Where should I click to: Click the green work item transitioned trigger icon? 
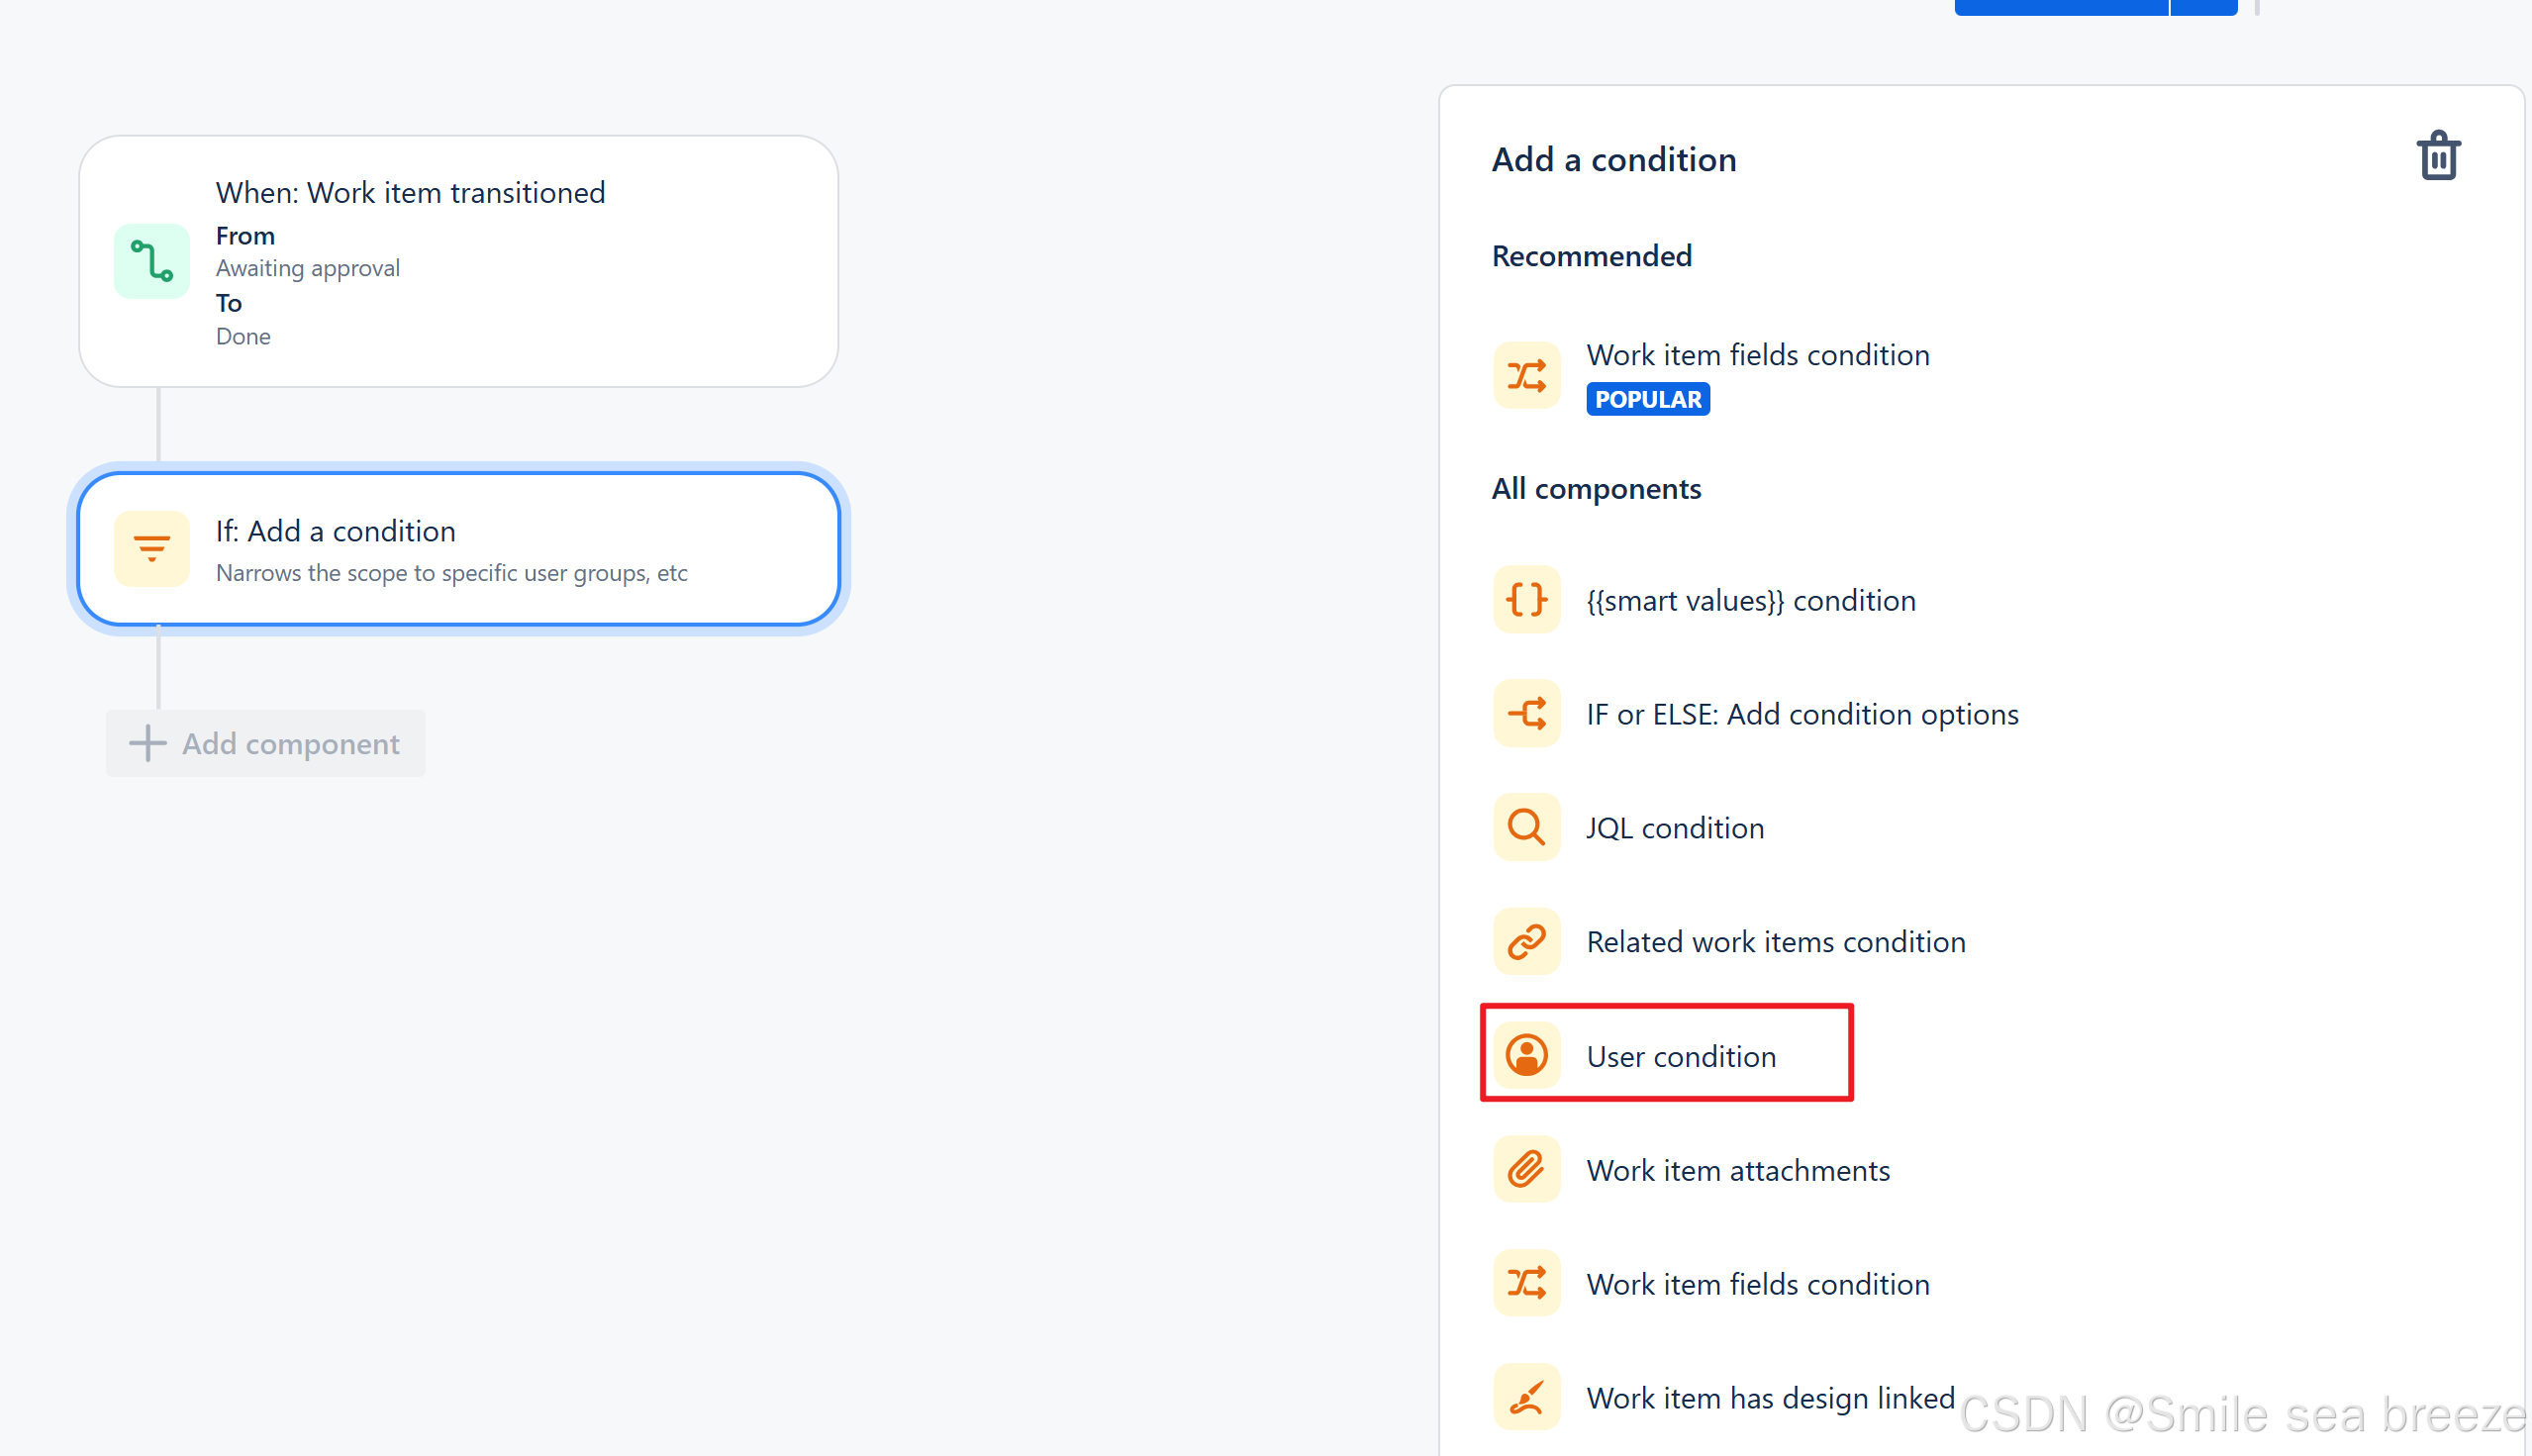[151, 260]
